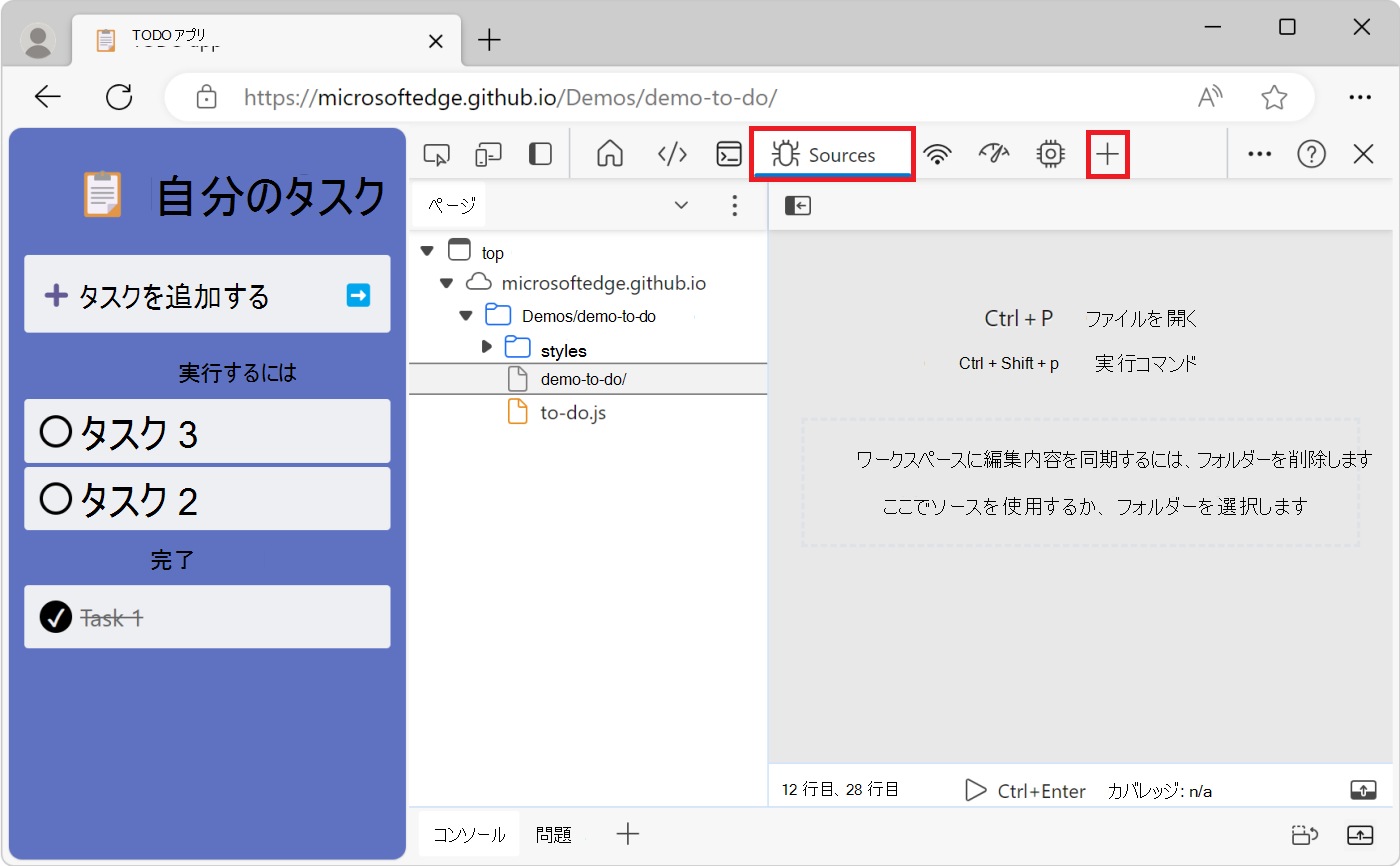Image resolution: width=1400 pixels, height=866 pixels.
Task: Select the Inspect element tool
Action: (x=436, y=154)
